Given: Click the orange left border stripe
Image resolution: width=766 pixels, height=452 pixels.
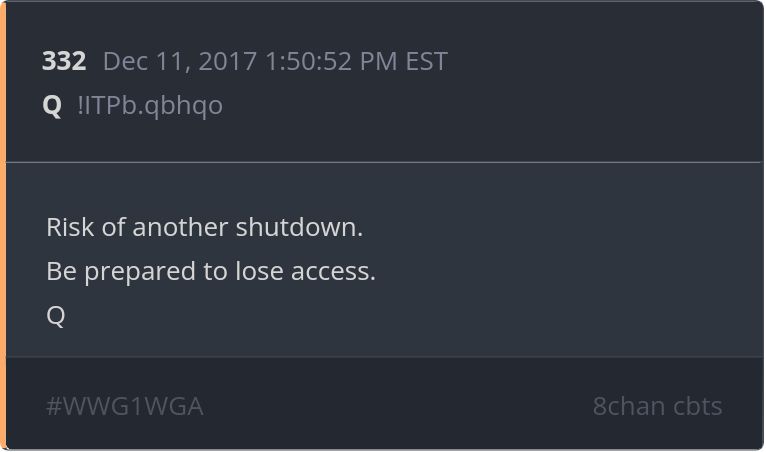Looking at the screenshot, I should (x=3, y=225).
